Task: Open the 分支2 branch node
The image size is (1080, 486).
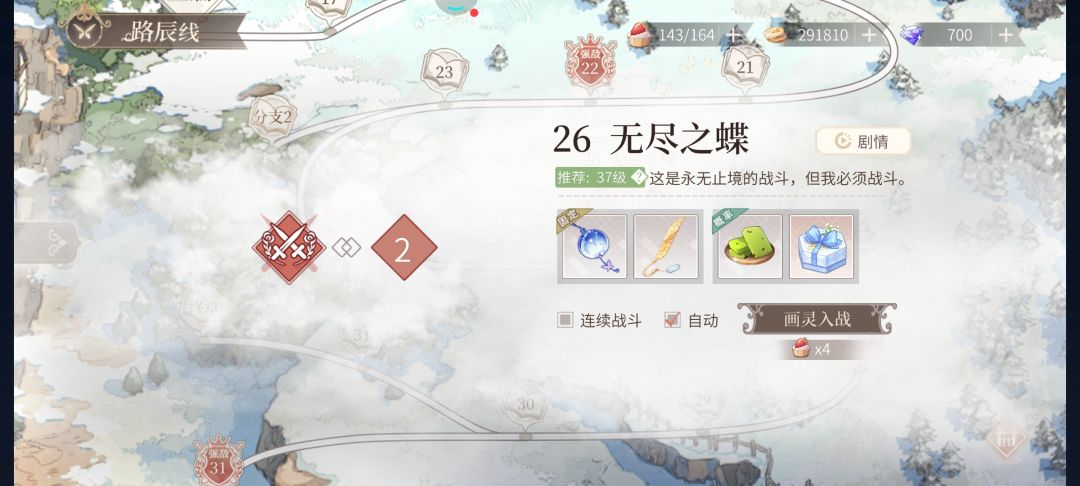Action: [x=273, y=117]
